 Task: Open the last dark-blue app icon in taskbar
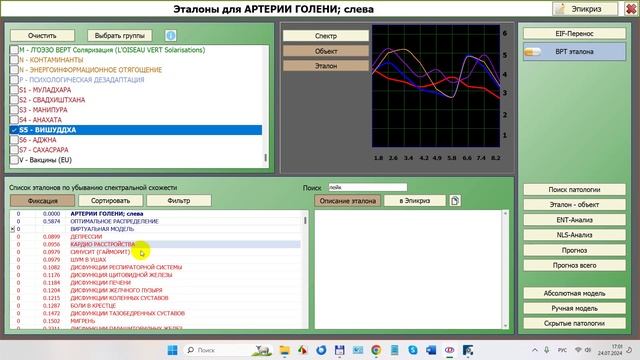click(x=468, y=350)
